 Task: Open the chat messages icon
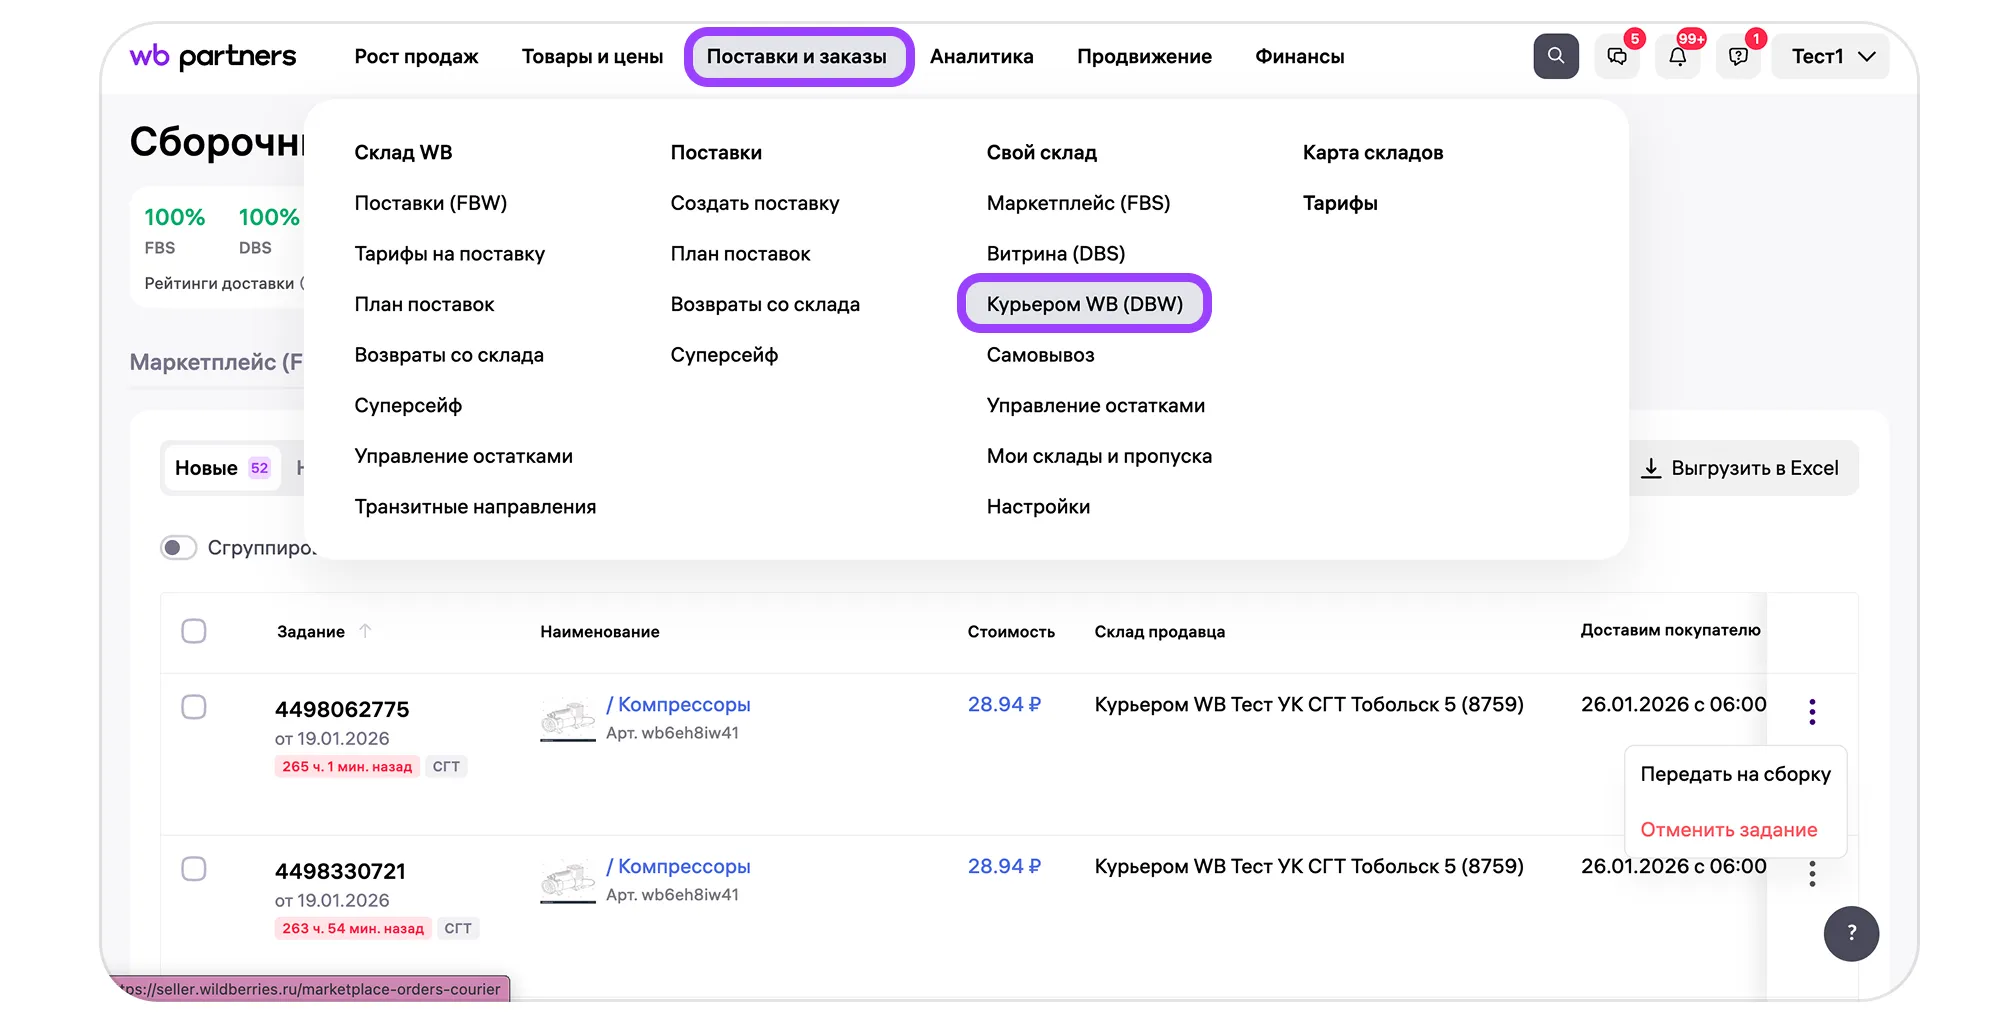click(1617, 57)
